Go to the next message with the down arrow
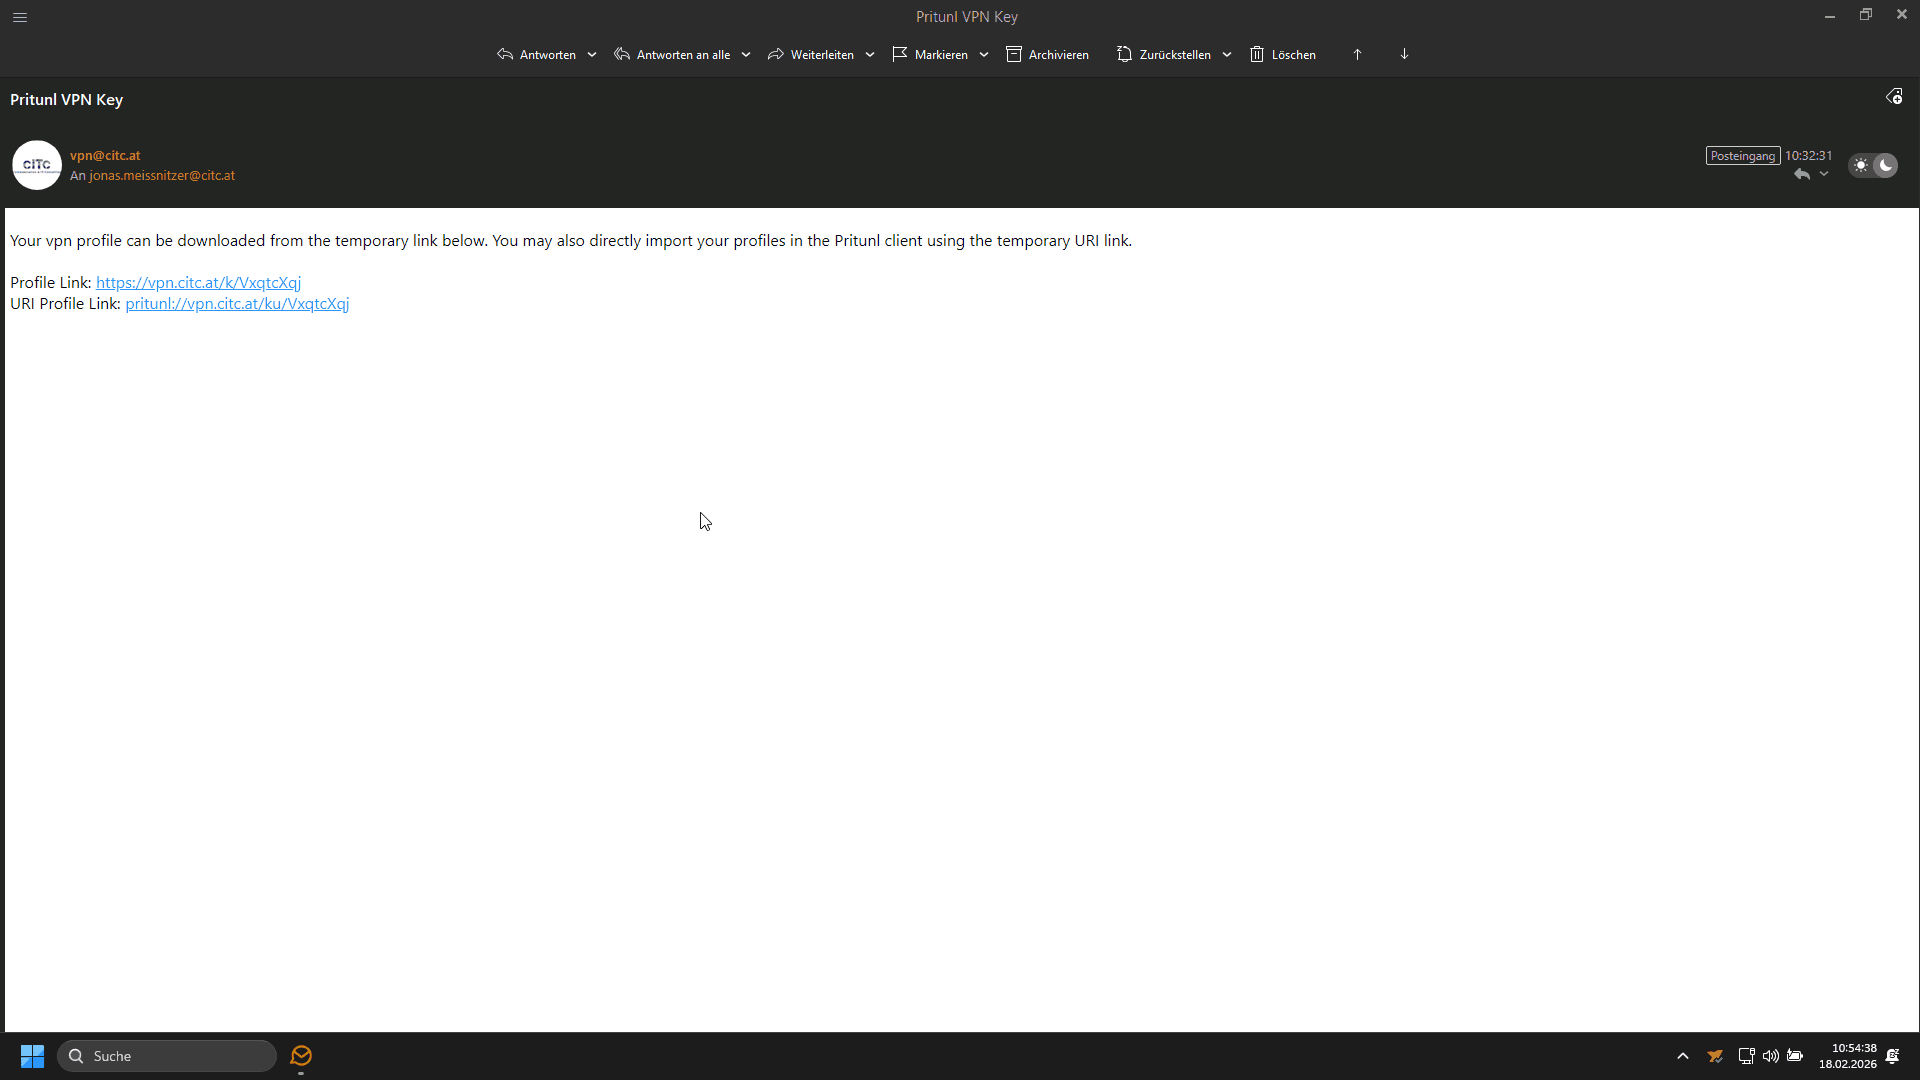The width and height of the screenshot is (1920, 1080). [1404, 54]
